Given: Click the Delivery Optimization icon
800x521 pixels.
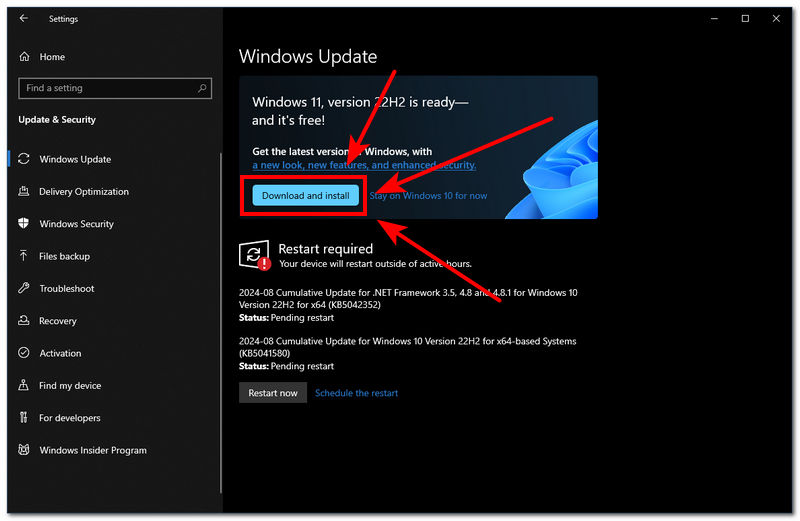Looking at the screenshot, I should 23,191.
